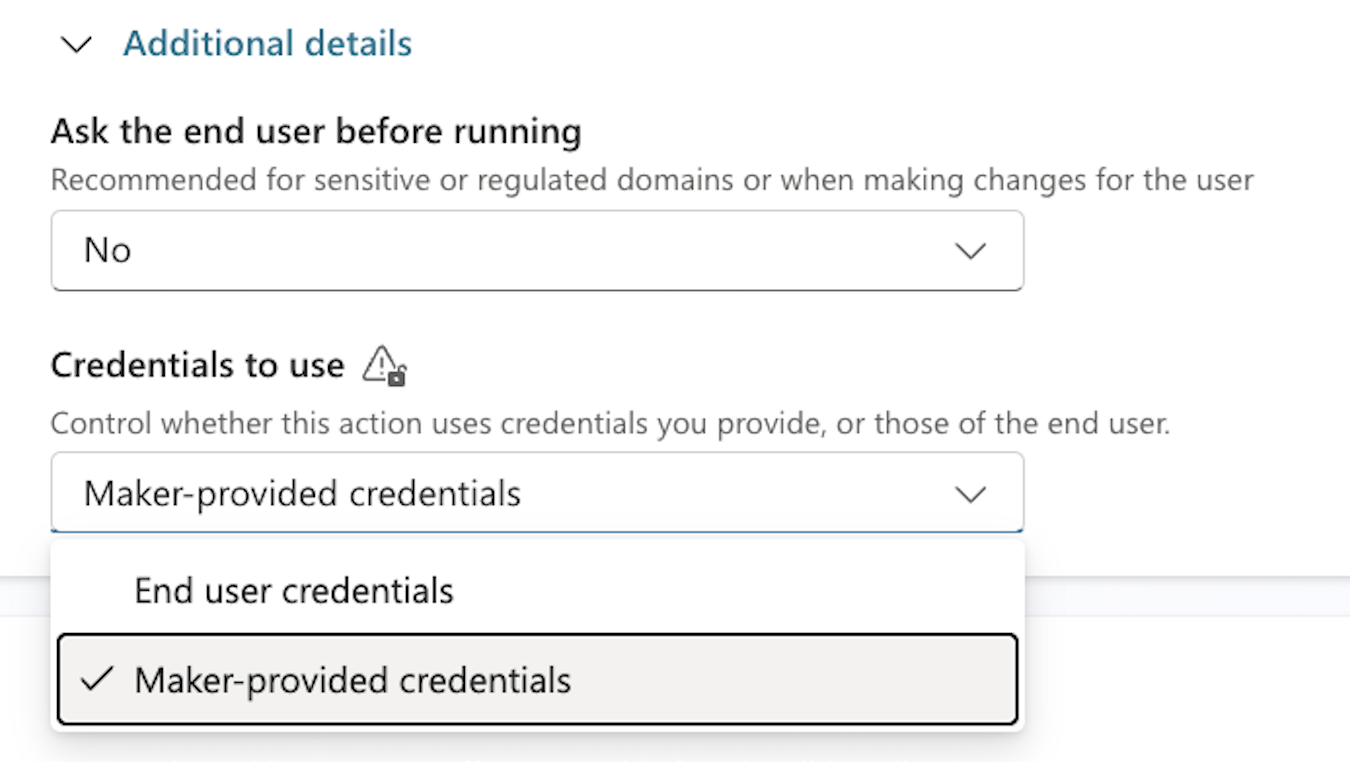
Task: Click the selected Maker-provided credentials text in combo box
Action: point(302,494)
